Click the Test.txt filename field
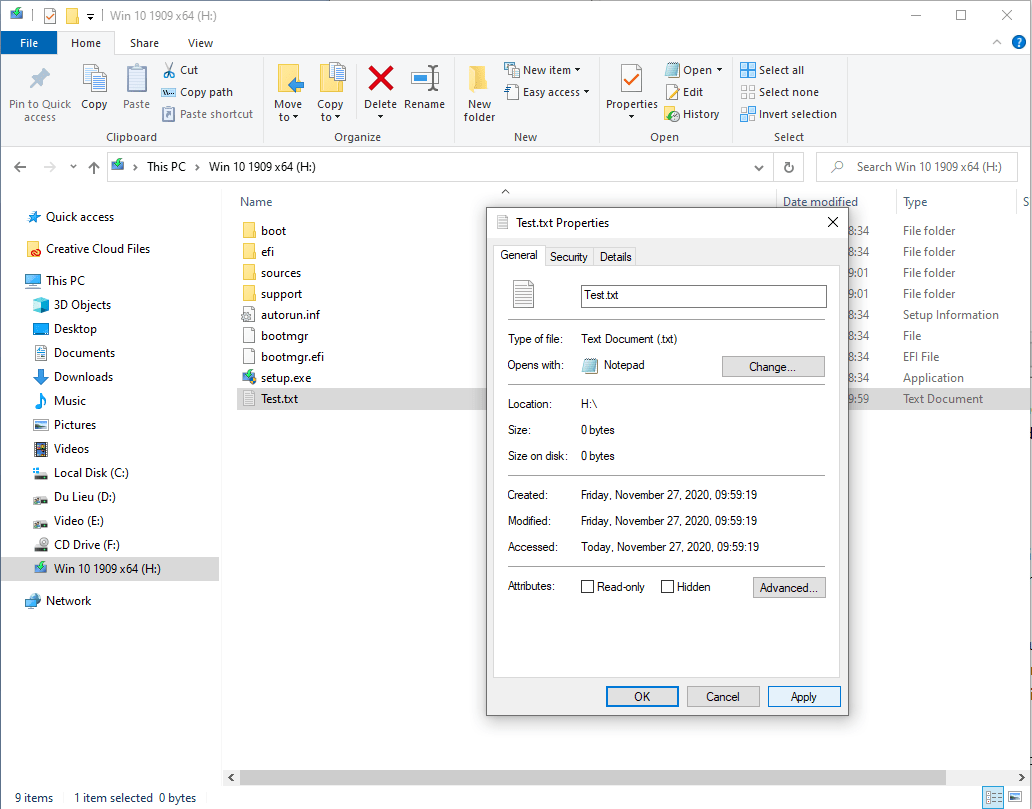This screenshot has height=809, width=1032. click(704, 296)
